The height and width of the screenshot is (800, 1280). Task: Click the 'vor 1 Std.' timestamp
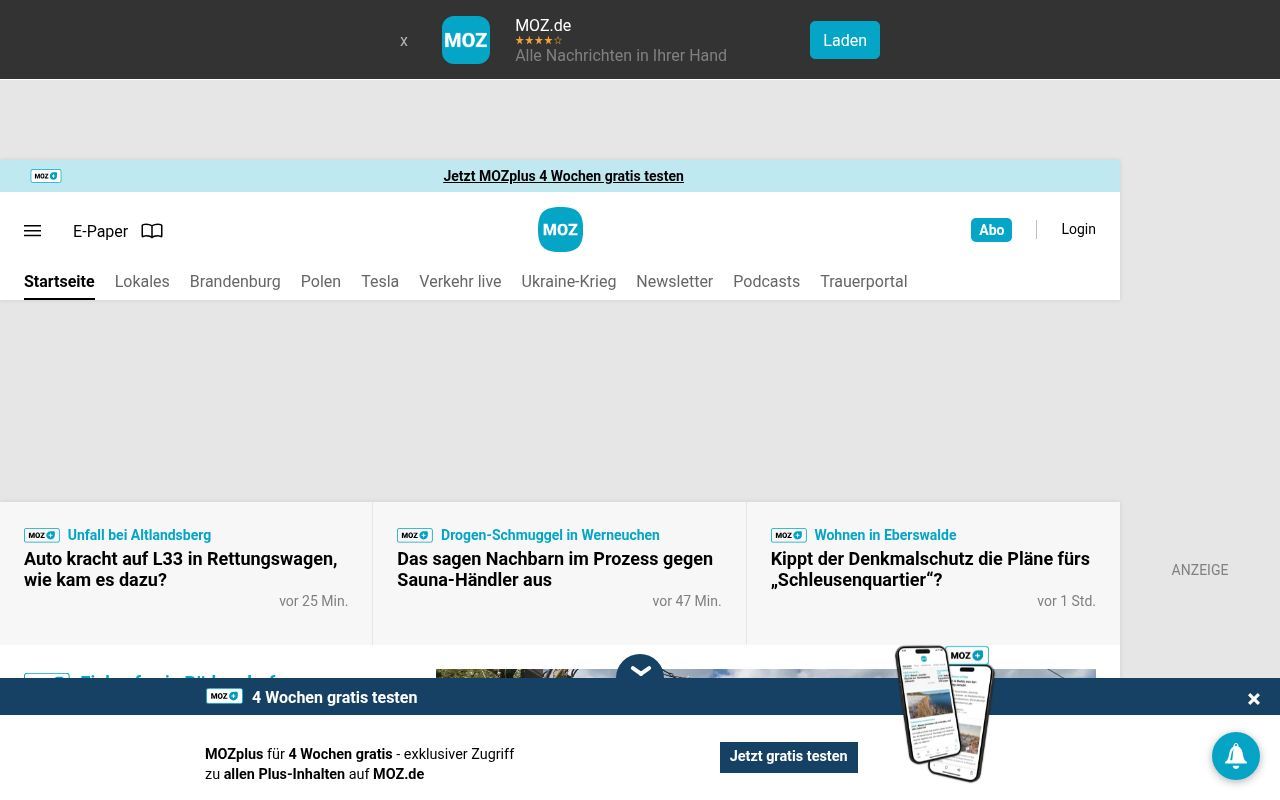(1066, 601)
